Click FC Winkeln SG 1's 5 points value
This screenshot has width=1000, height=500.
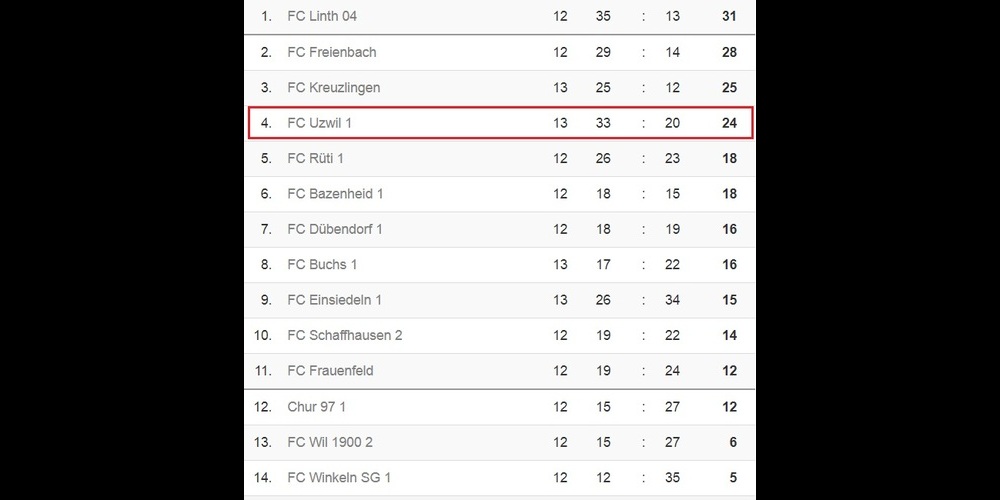[733, 478]
